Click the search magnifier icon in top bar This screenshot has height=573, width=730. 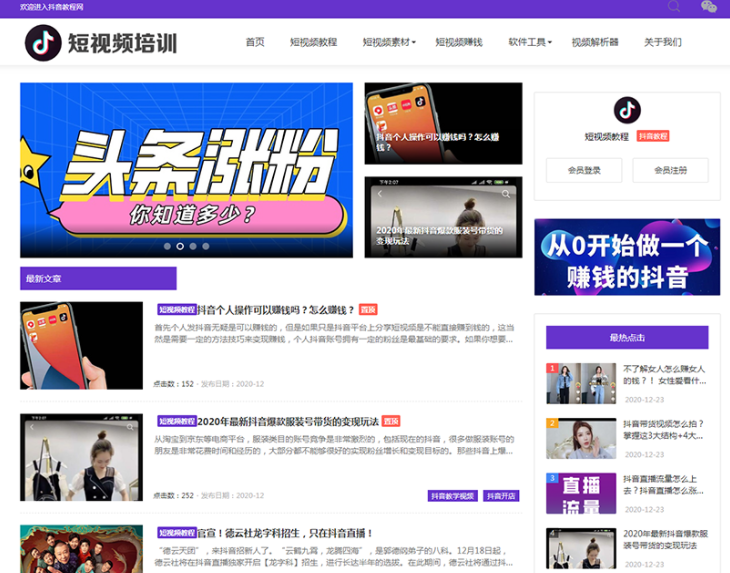pos(674,7)
